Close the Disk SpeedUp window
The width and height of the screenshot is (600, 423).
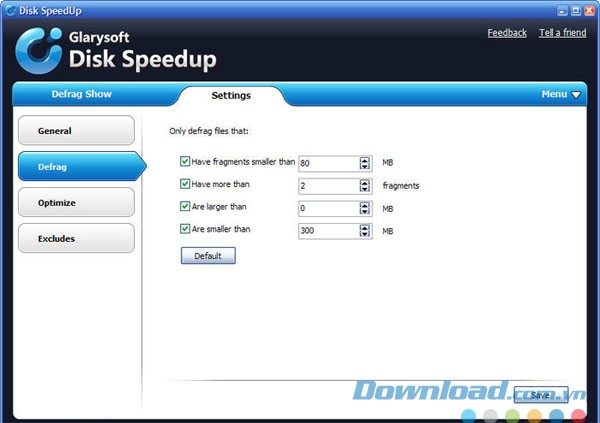(x=590, y=11)
